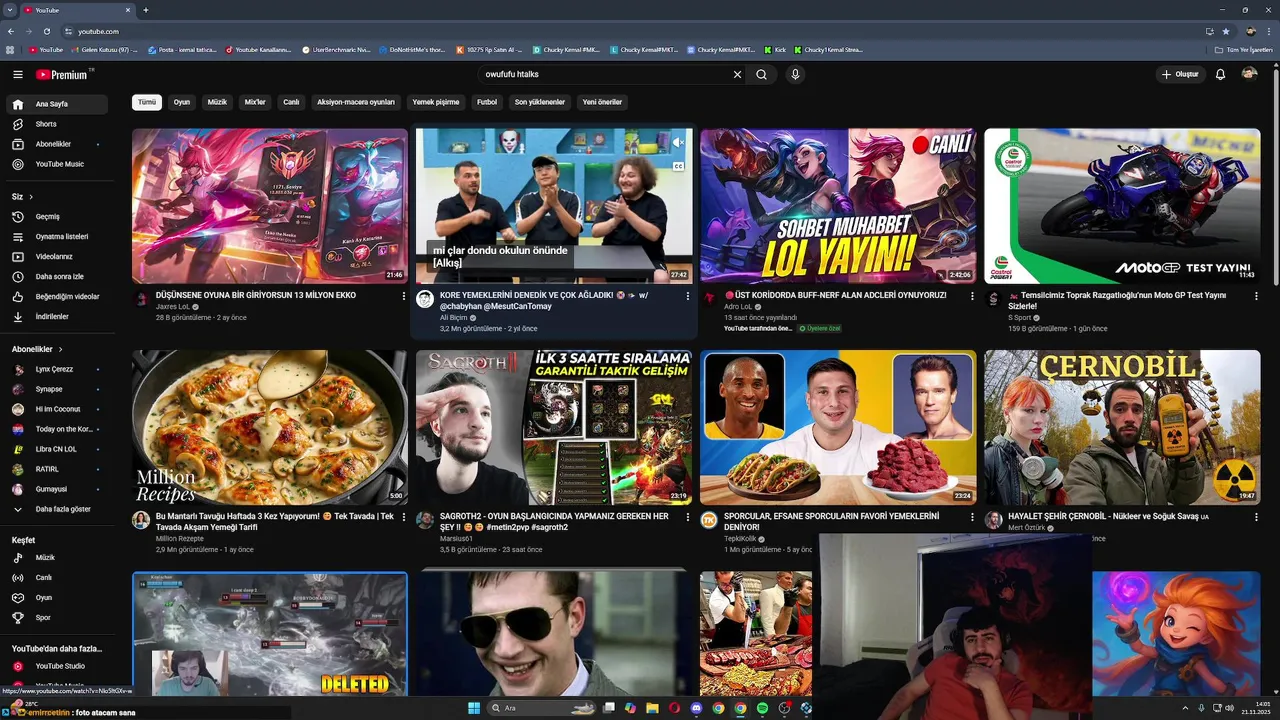Screen dimensions: 1280x720
Task: Open Beğendiğim videolar list
Action: [x=57, y=297]
